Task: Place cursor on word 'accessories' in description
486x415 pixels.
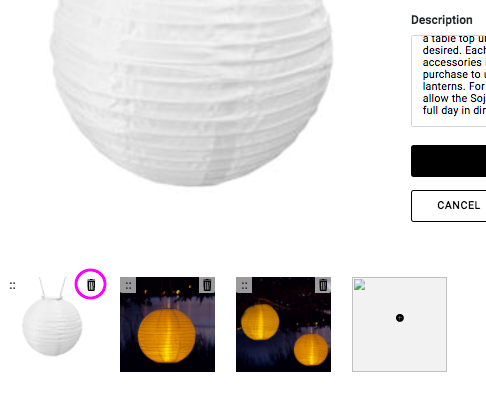Action: point(452,62)
